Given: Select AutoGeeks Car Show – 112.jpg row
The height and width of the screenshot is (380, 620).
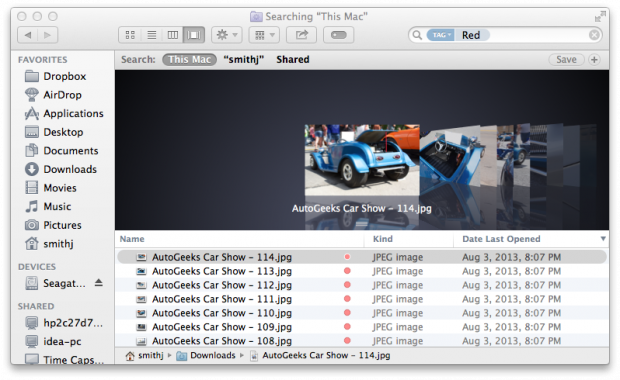Looking at the screenshot, I should (362, 285).
